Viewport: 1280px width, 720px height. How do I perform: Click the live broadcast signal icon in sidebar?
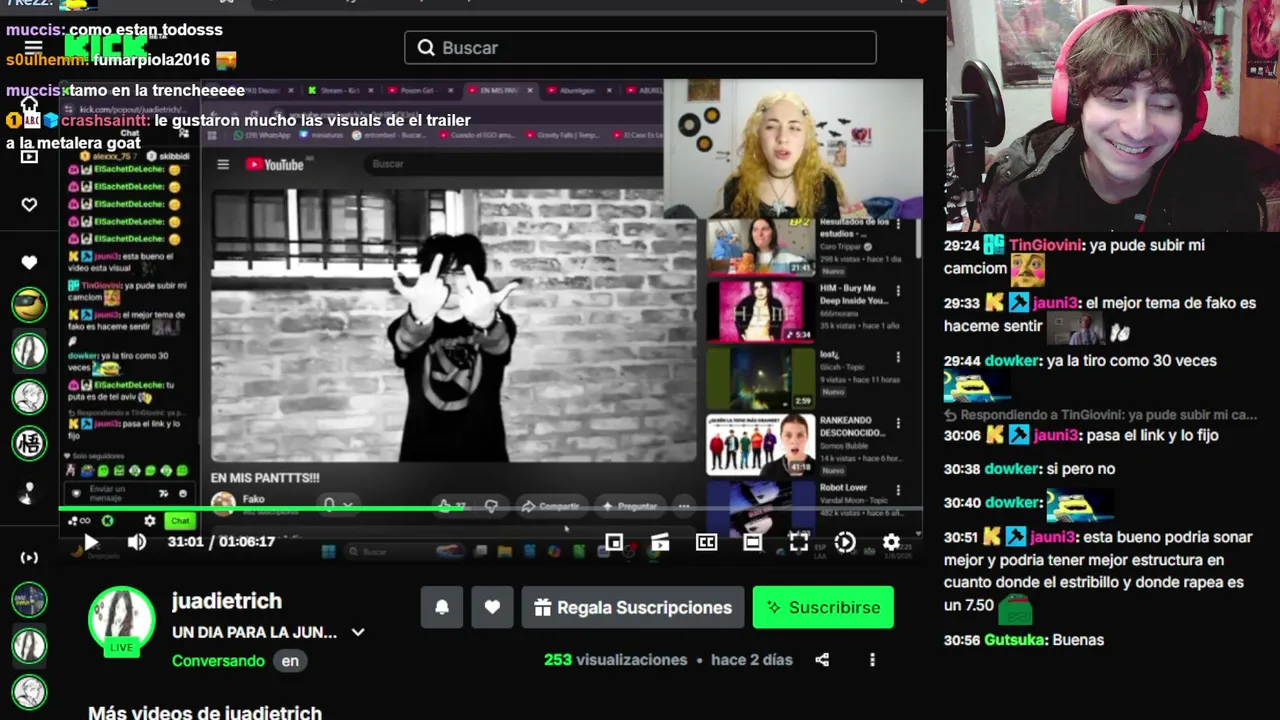pos(29,557)
